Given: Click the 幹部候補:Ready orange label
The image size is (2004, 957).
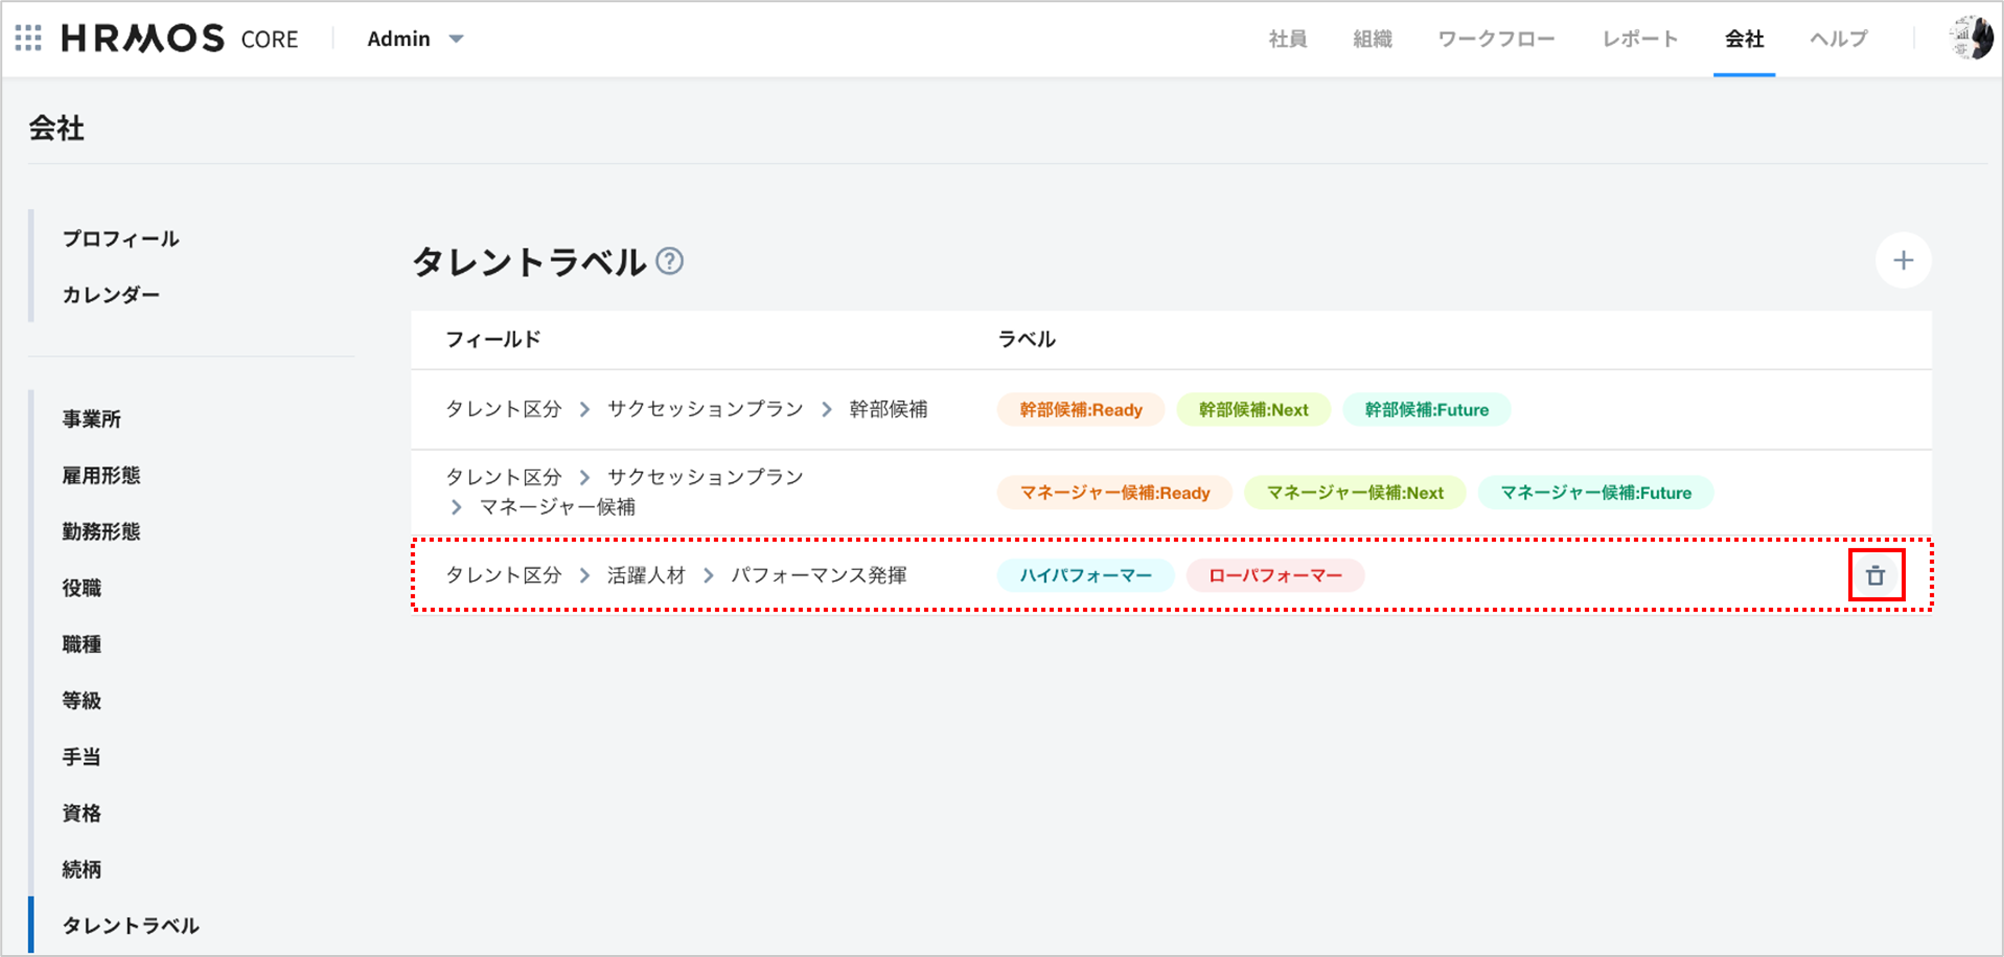Looking at the screenshot, I should 1080,410.
